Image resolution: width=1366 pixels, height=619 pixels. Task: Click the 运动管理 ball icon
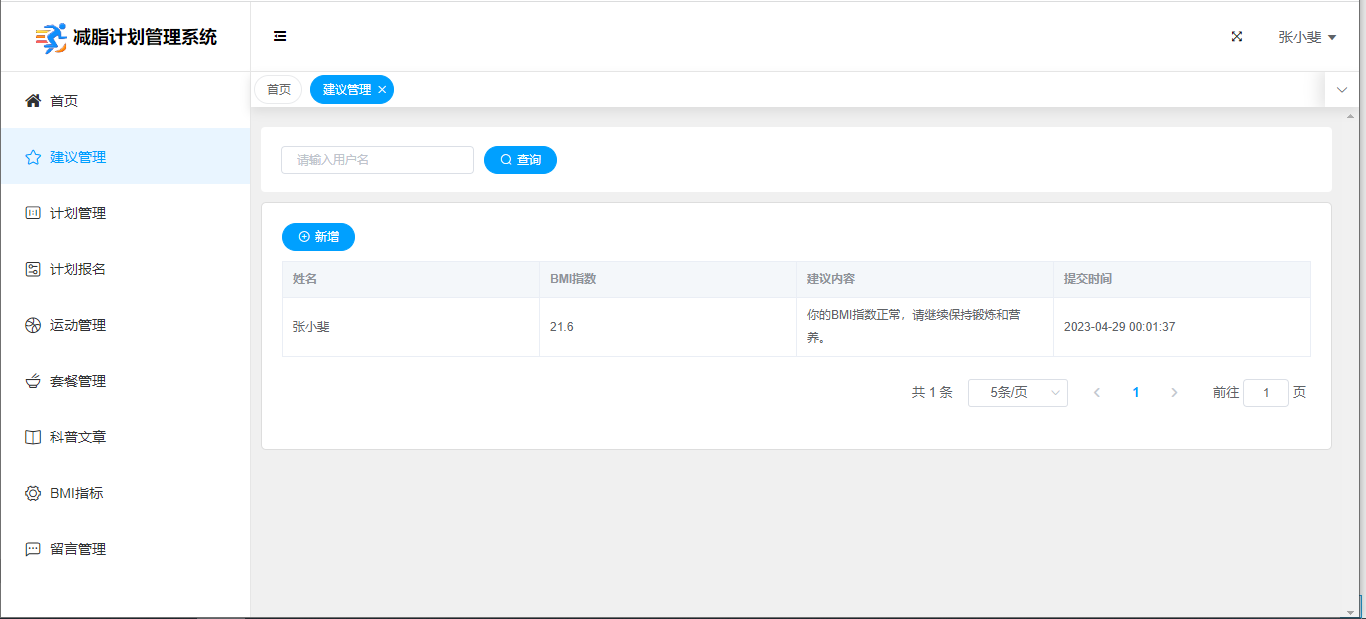point(33,325)
